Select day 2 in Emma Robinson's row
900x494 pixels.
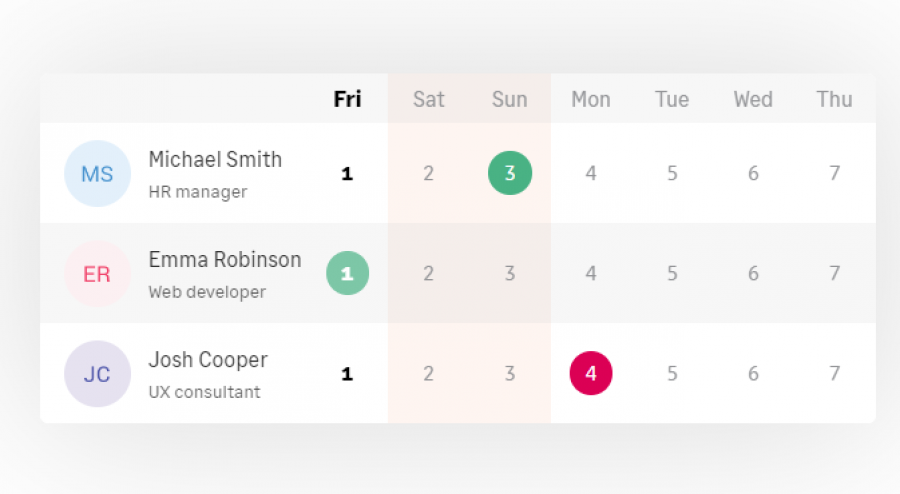tap(429, 273)
